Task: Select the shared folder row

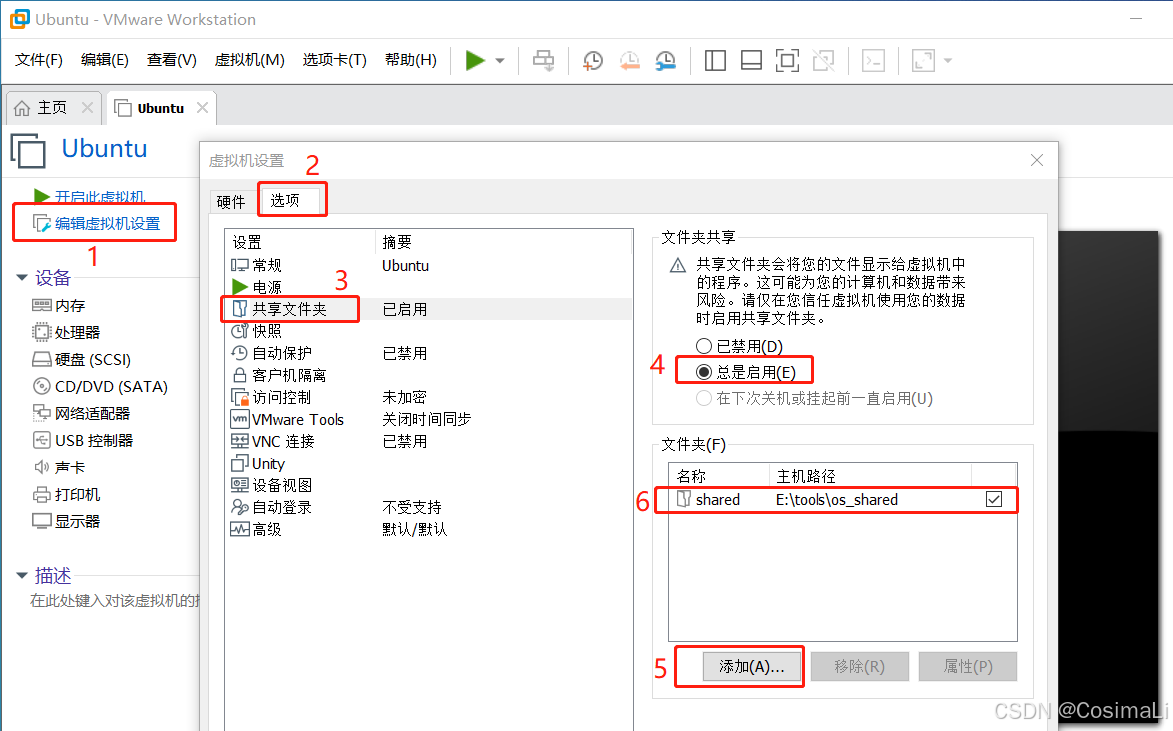Action: tap(842, 499)
